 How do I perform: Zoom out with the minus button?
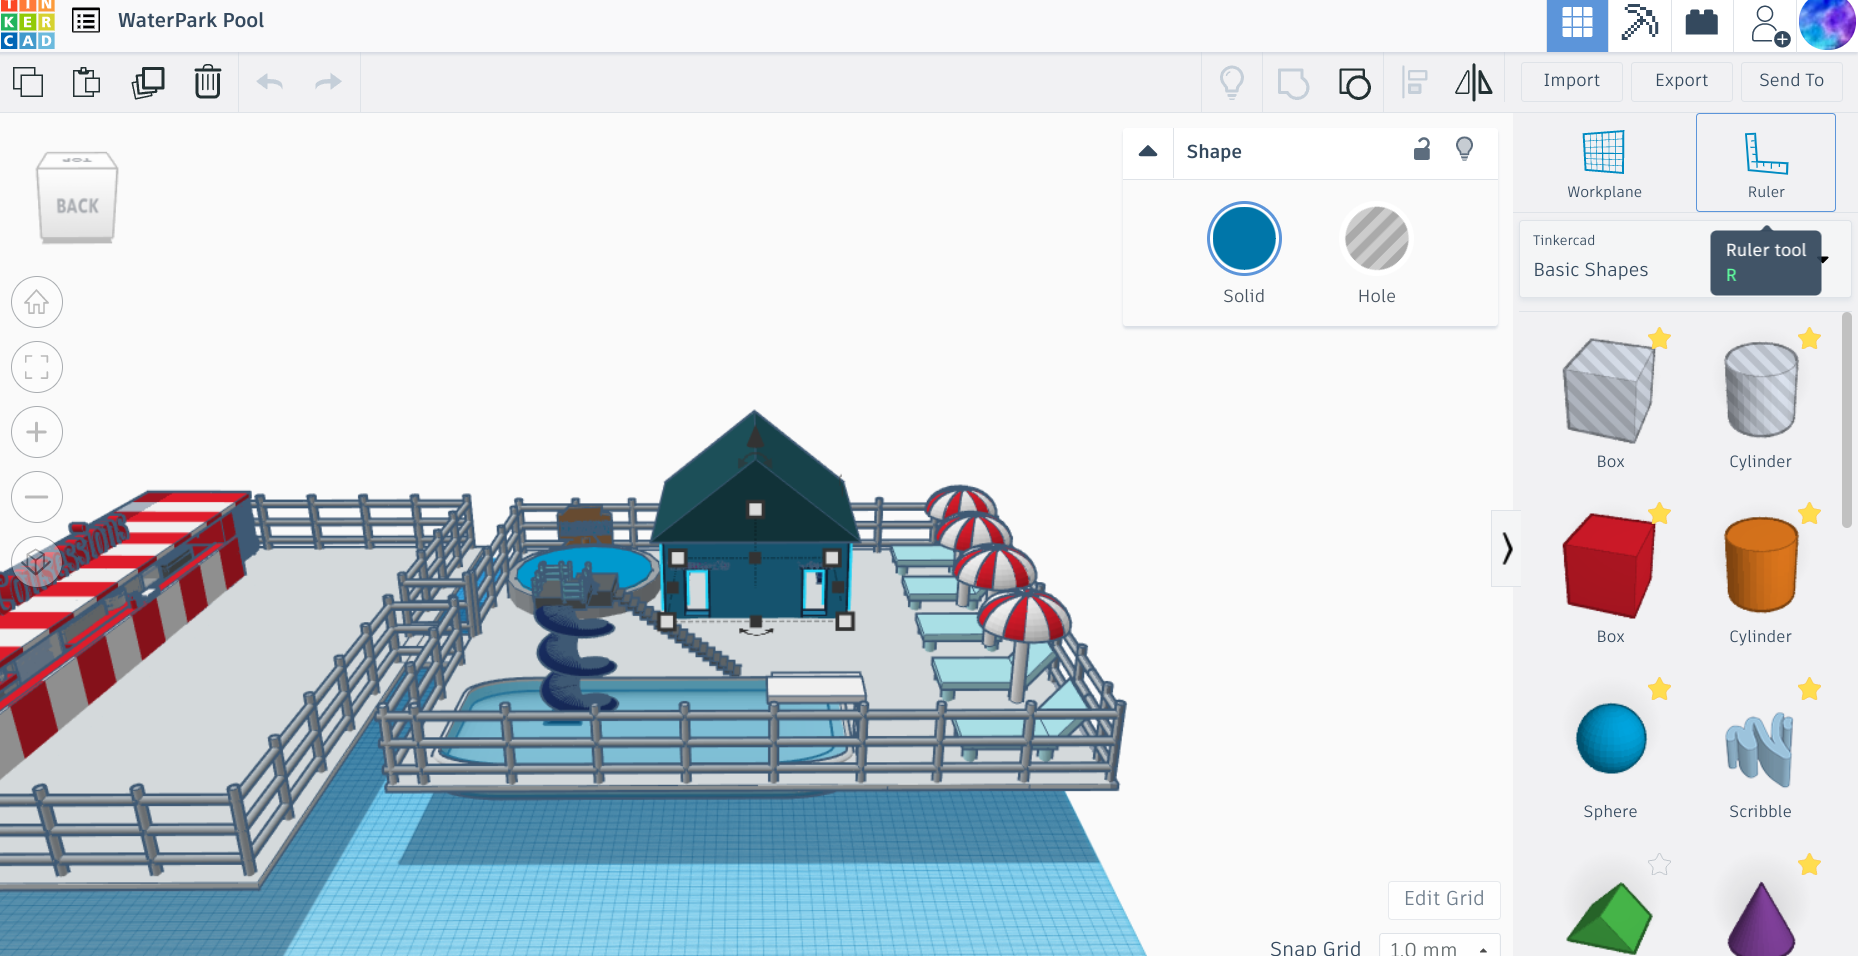coord(37,497)
